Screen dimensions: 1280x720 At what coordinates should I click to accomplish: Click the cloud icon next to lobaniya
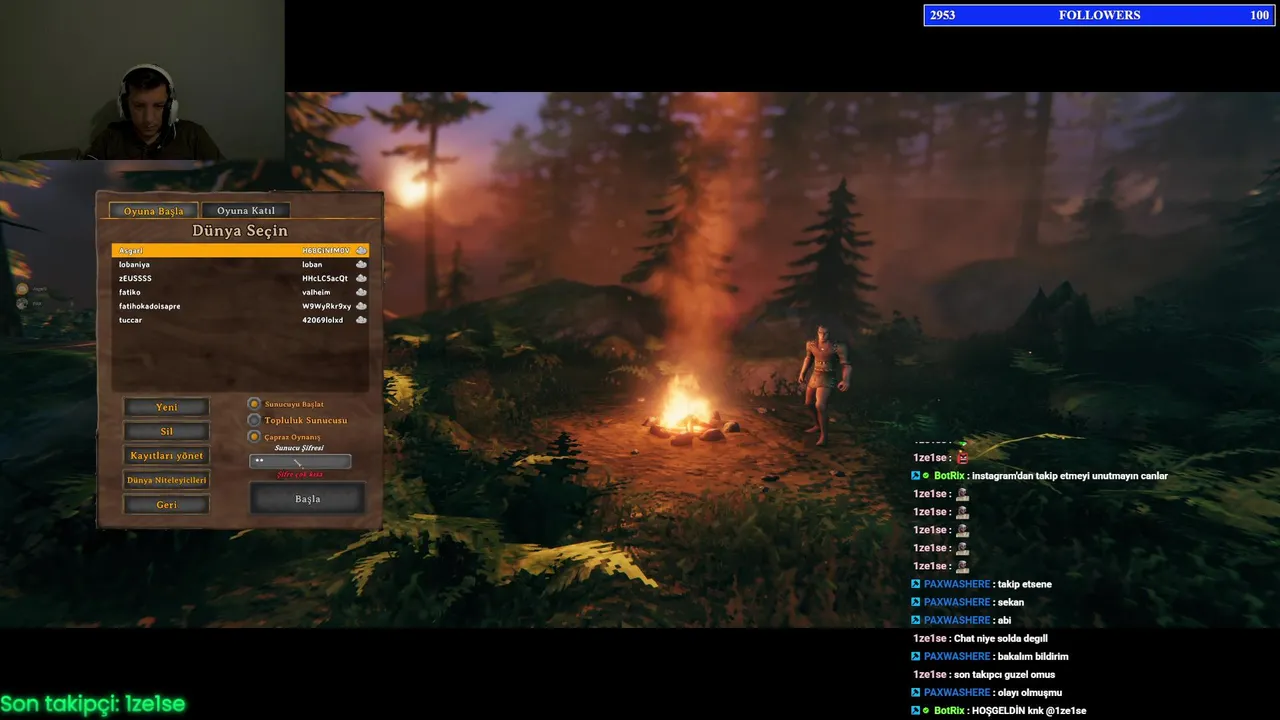(x=361, y=264)
